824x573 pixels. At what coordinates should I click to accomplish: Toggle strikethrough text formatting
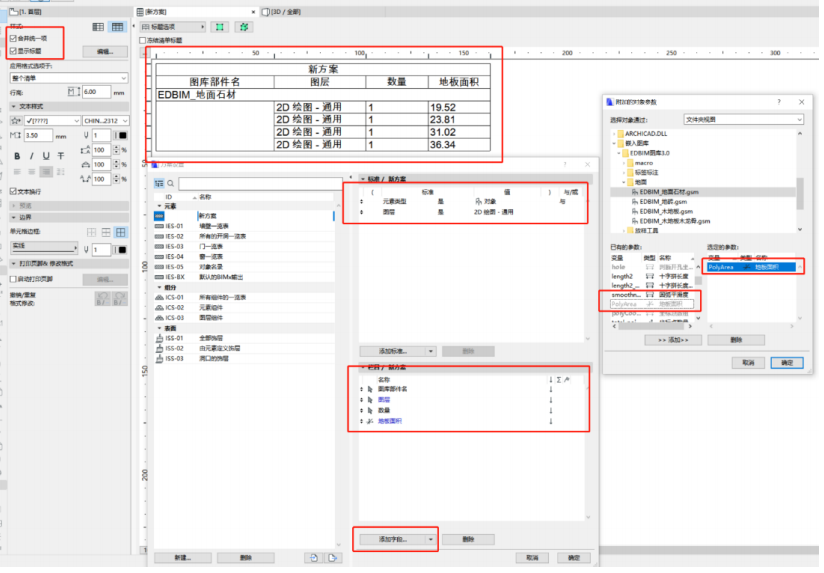[61, 156]
